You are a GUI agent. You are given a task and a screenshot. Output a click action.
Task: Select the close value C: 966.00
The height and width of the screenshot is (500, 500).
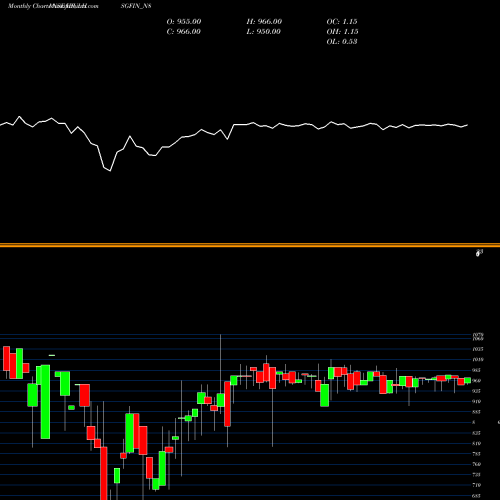point(184,32)
